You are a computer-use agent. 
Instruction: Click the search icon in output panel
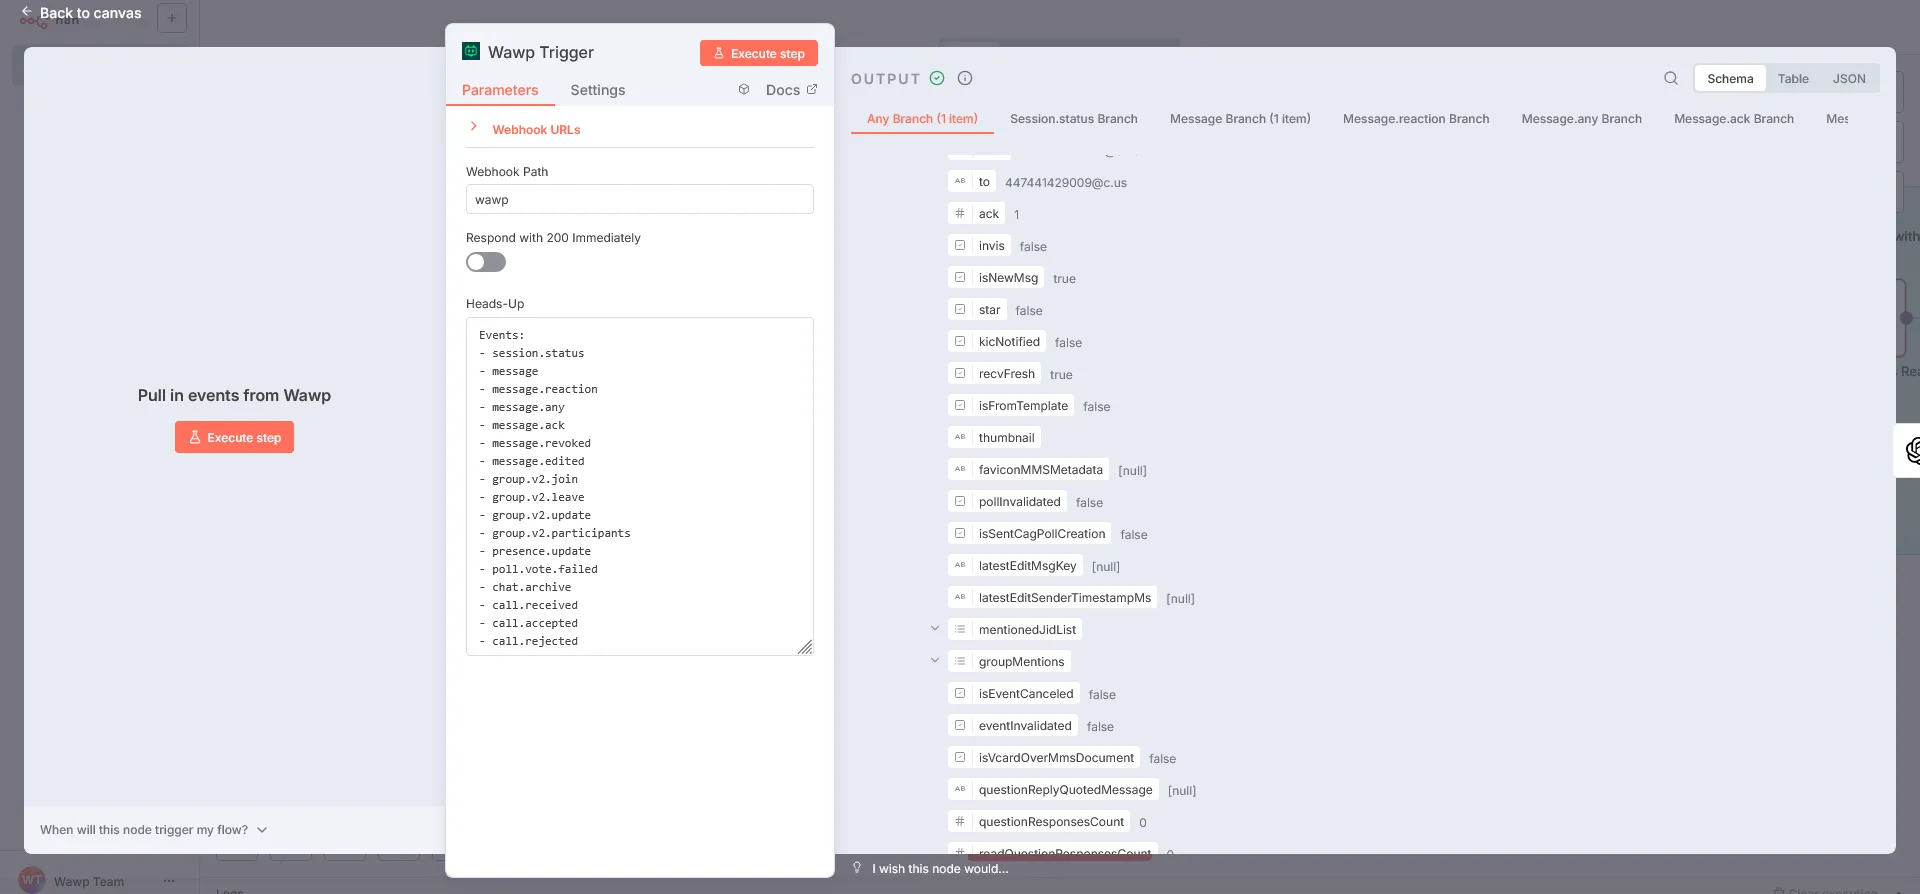[1670, 78]
